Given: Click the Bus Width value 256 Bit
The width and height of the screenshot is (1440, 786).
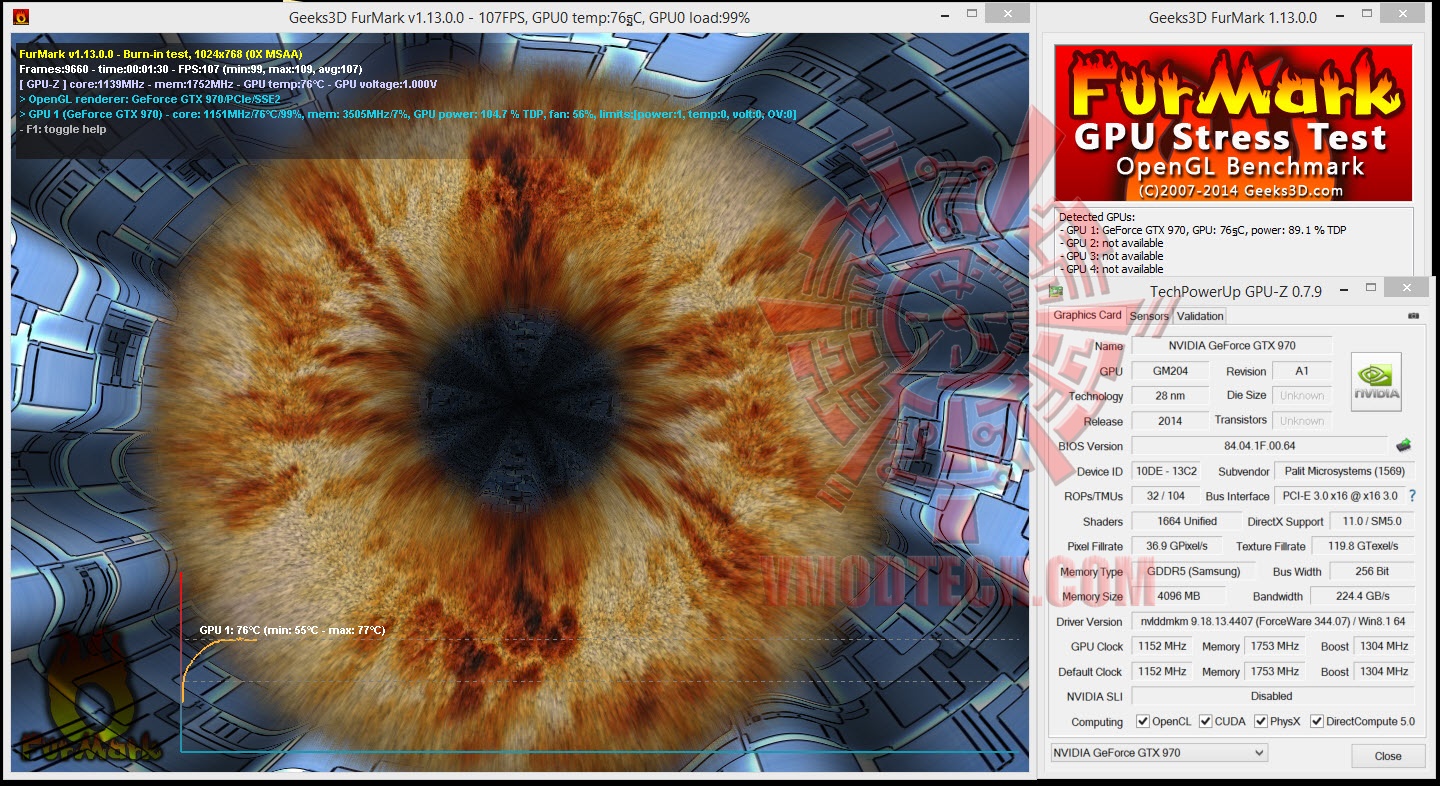Looking at the screenshot, I should 1372,571.
